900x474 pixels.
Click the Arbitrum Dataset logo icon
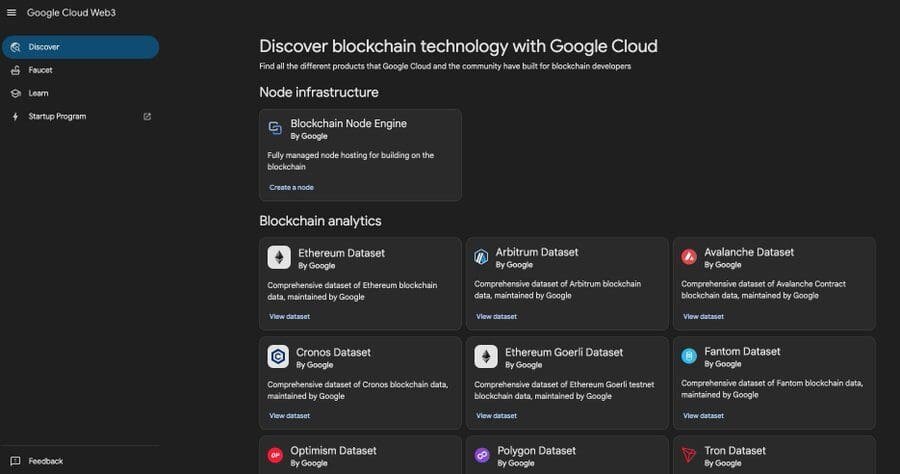481,257
